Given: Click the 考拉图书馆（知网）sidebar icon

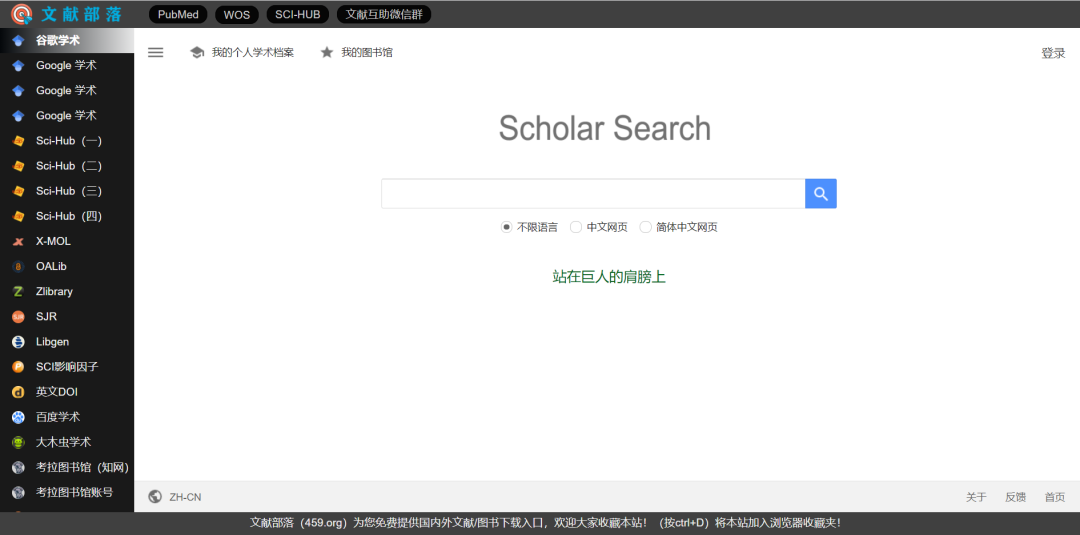Looking at the screenshot, I should [19, 468].
